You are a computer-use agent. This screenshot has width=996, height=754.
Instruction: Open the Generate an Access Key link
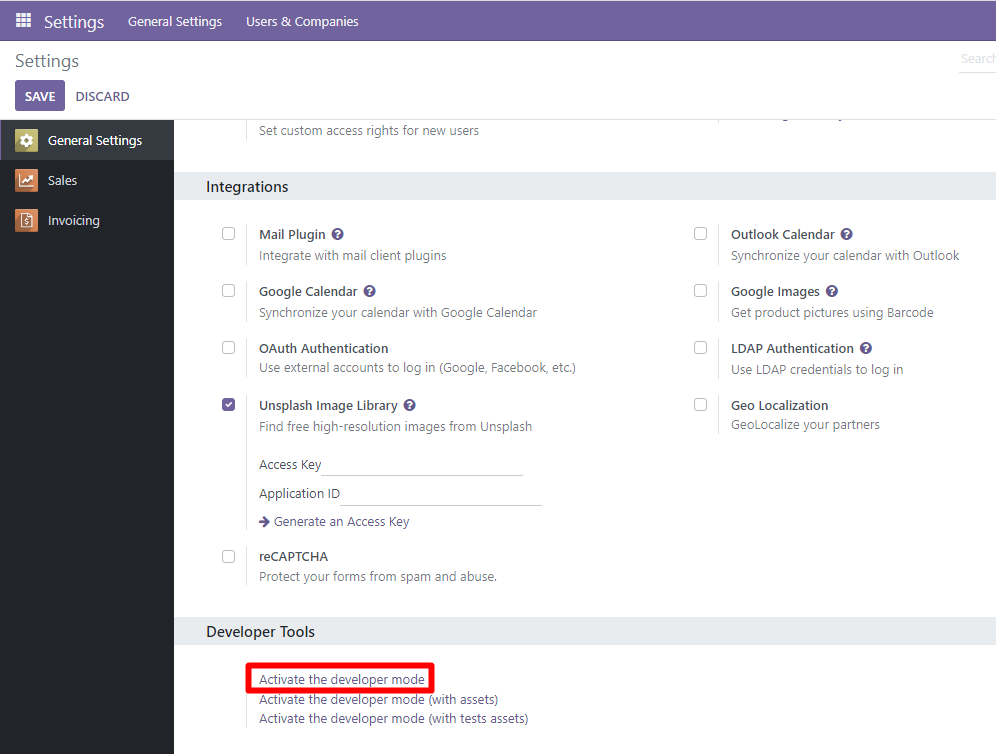343,521
